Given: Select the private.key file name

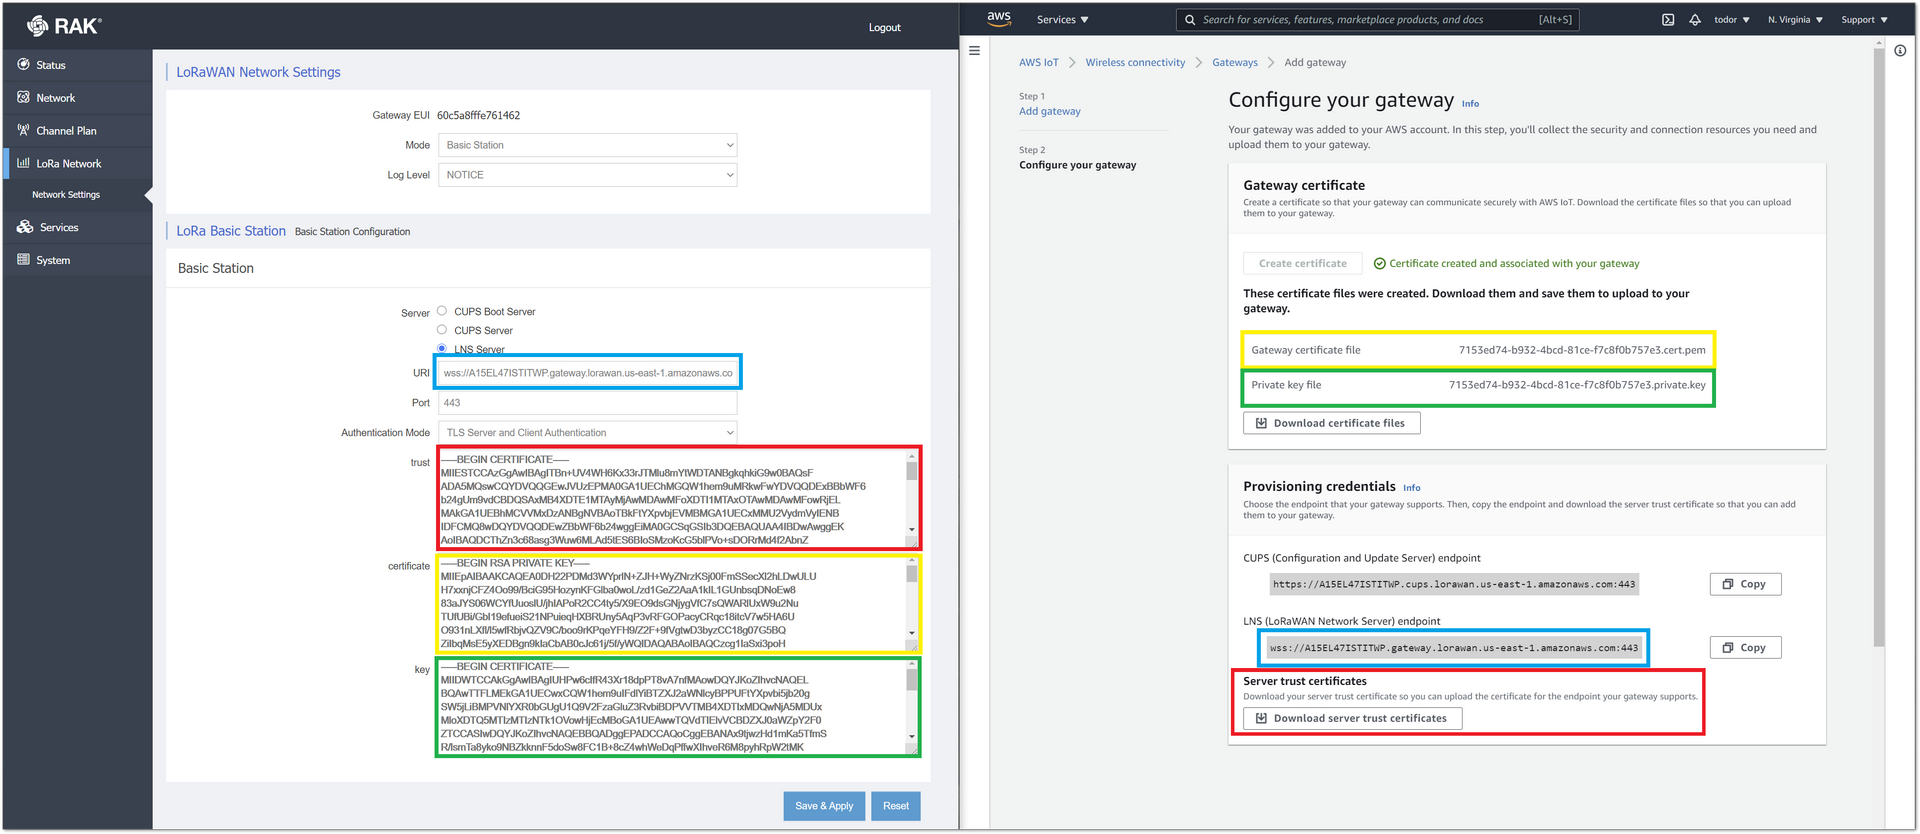Looking at the screenshot, I should [x=1577, y=385].
